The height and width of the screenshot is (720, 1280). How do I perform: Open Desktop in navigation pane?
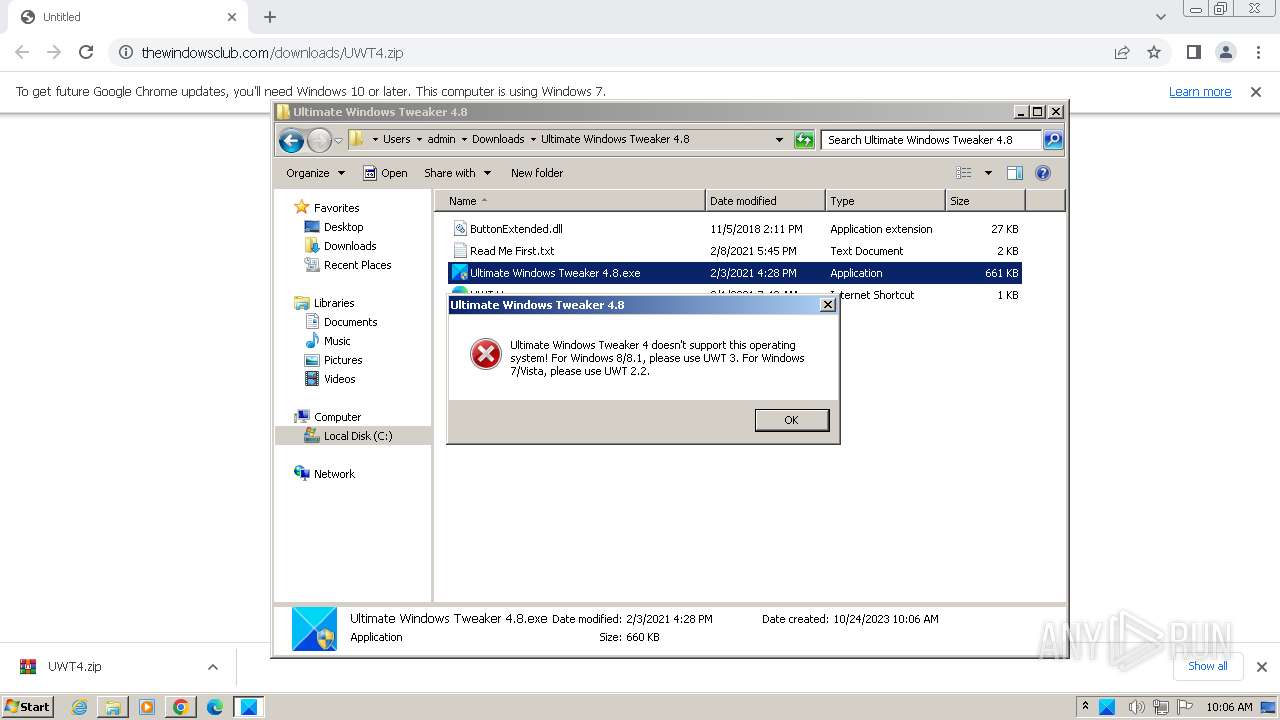(x=343, y=227)
